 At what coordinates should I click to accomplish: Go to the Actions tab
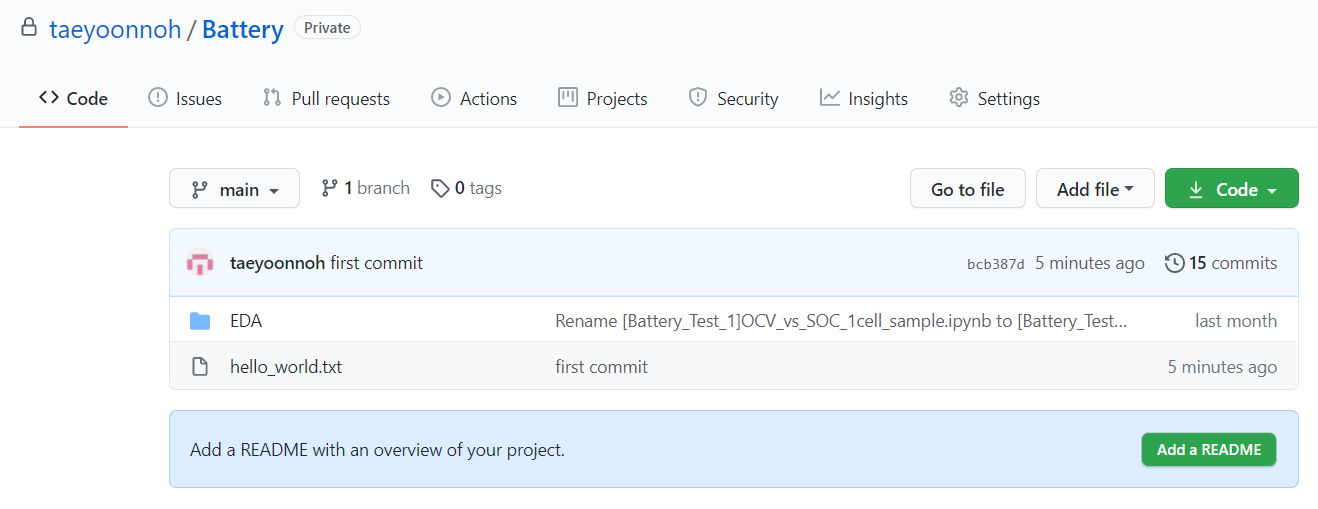tap(474, 98)
